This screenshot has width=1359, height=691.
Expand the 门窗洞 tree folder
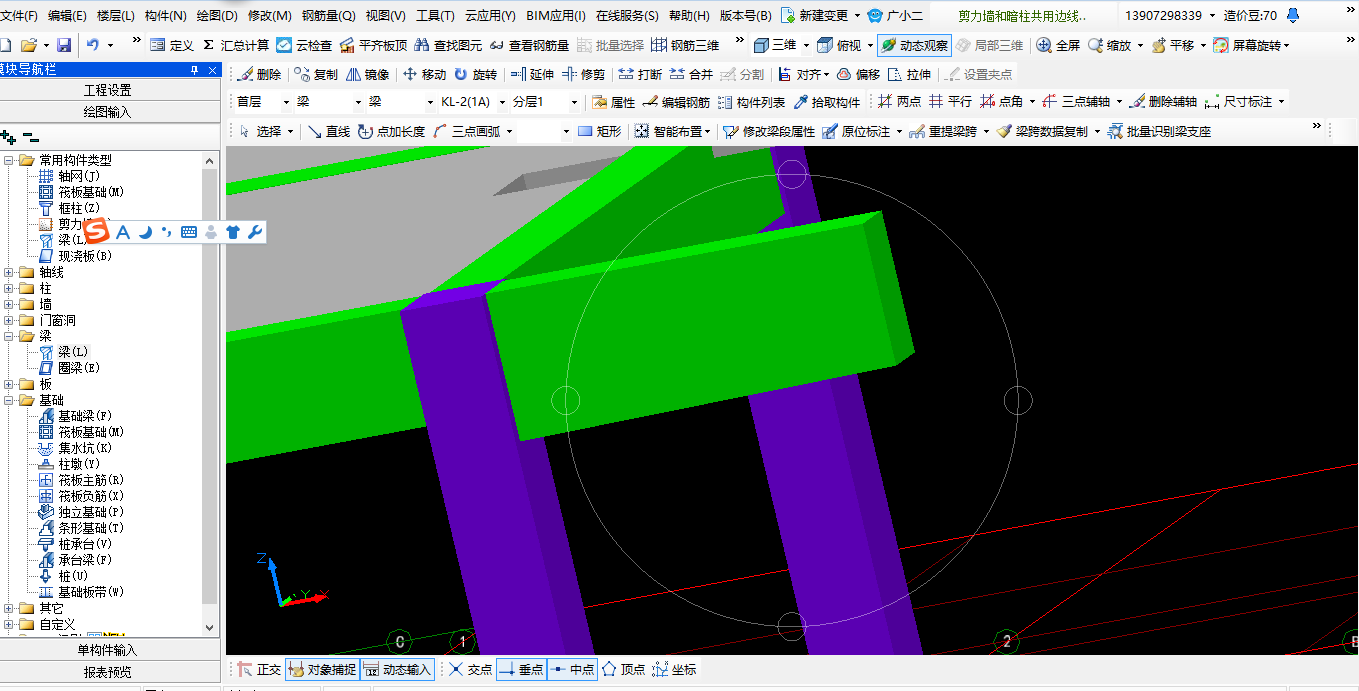(x=9, y=320)
